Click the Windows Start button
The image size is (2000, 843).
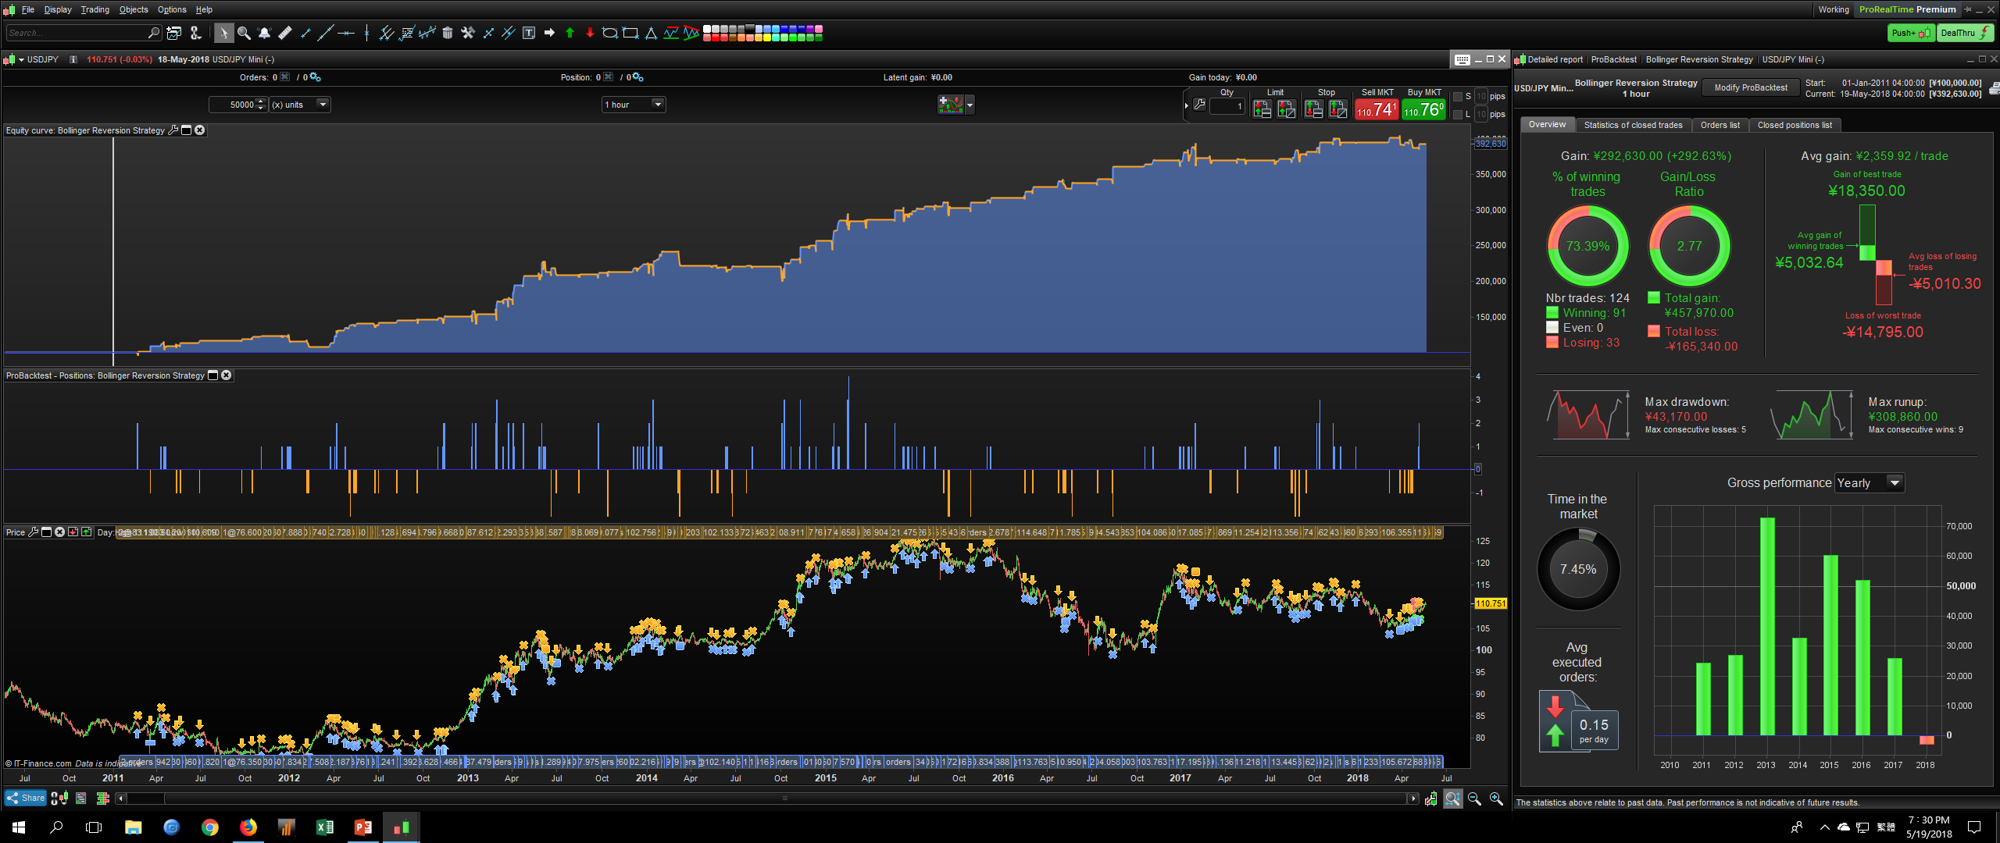(x=18, y=827)
